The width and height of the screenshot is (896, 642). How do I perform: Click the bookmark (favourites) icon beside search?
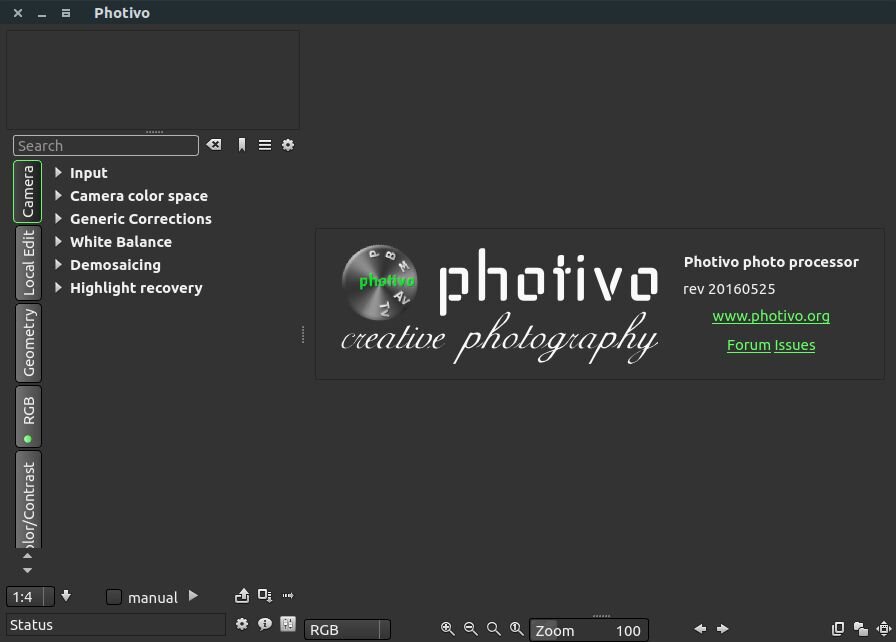coord(242,145)
